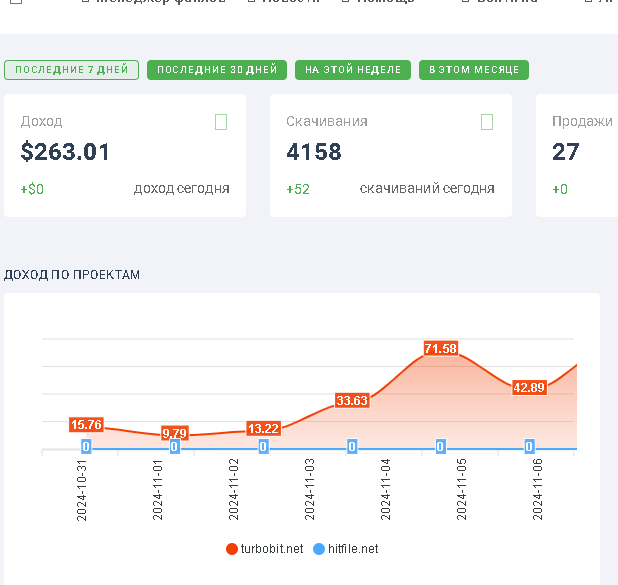Click the 71.58 peak data label
The height and width of the screenshot is (585, 618).
click(441, 348)
